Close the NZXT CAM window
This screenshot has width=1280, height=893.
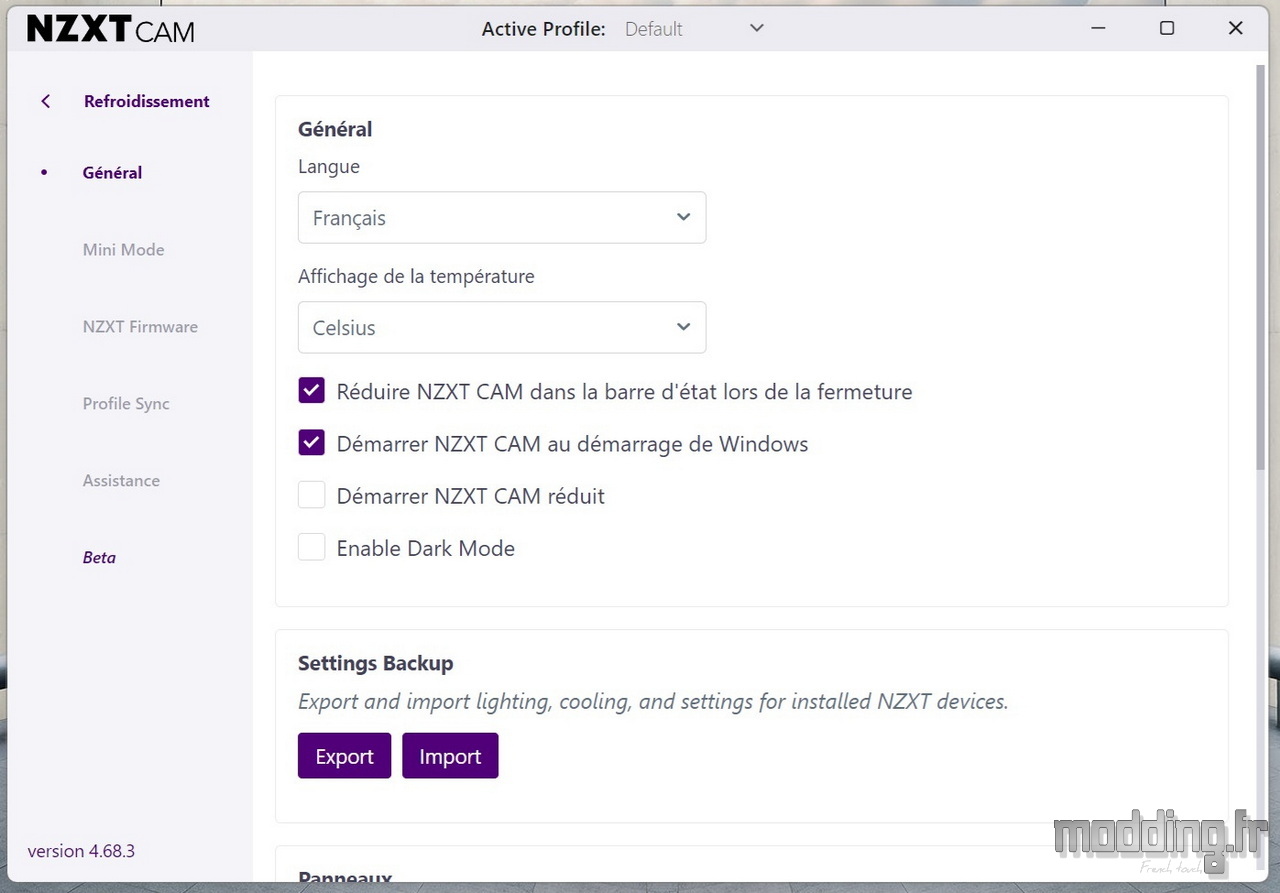(x=1235, y=28)
